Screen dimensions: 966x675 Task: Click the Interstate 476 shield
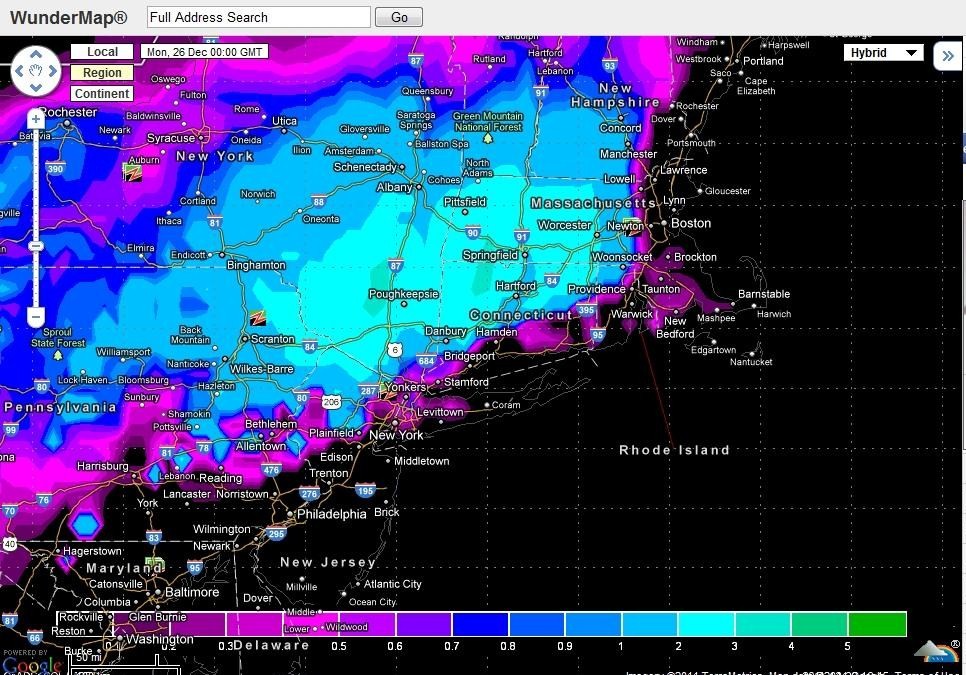click(x=271, y=470)
